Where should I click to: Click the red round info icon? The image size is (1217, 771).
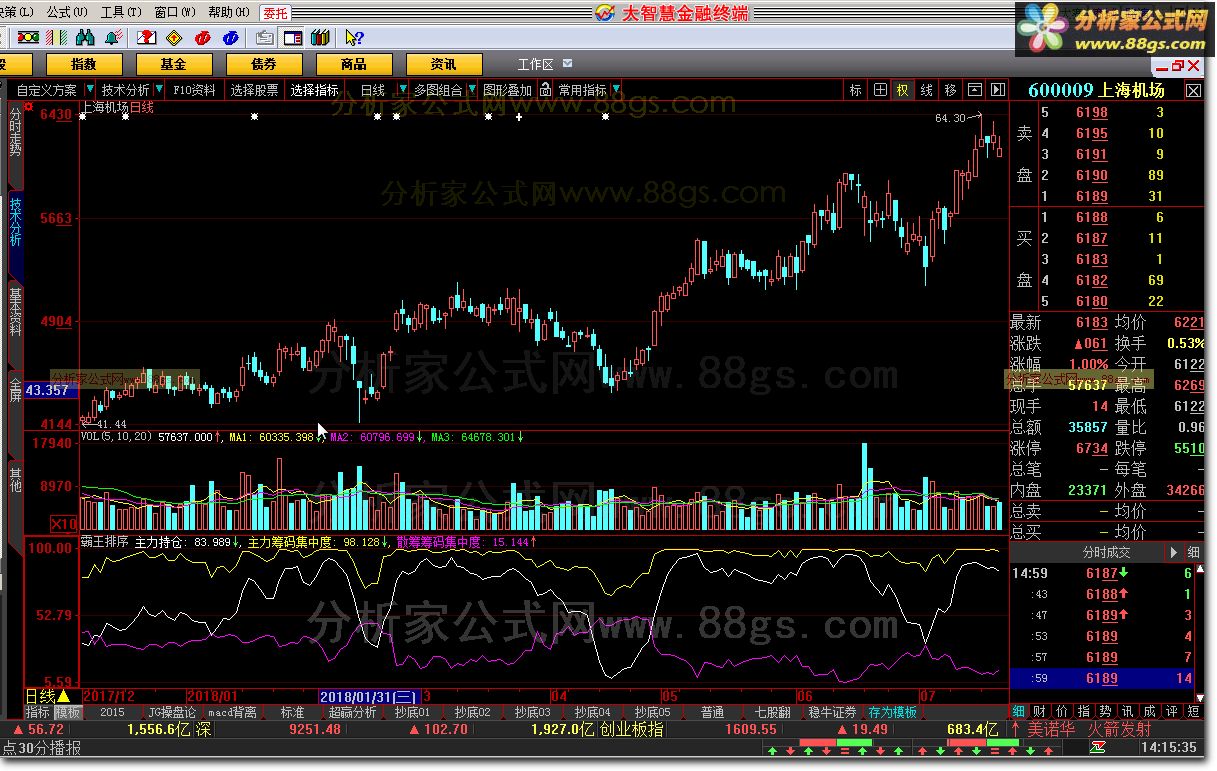pos(203,38)
